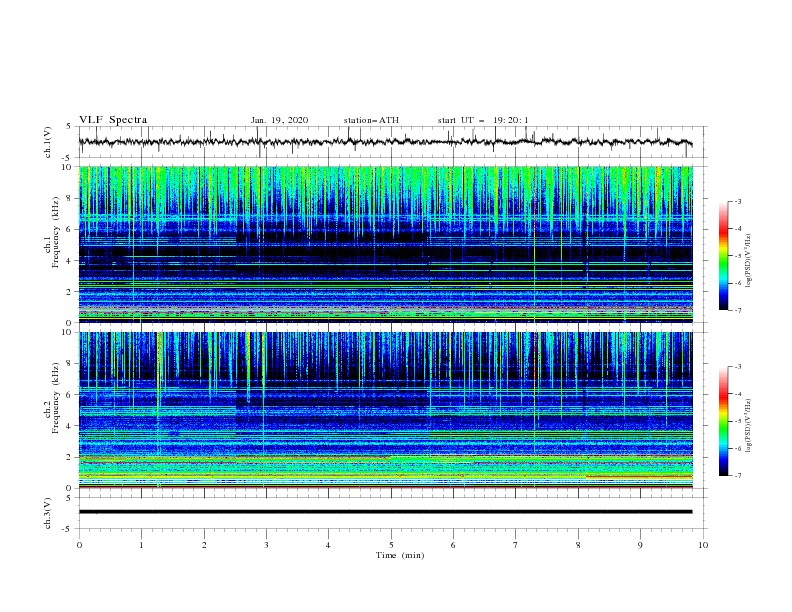Click the log(PSD) label beside the ch.2 colorbar

point(748,425)
